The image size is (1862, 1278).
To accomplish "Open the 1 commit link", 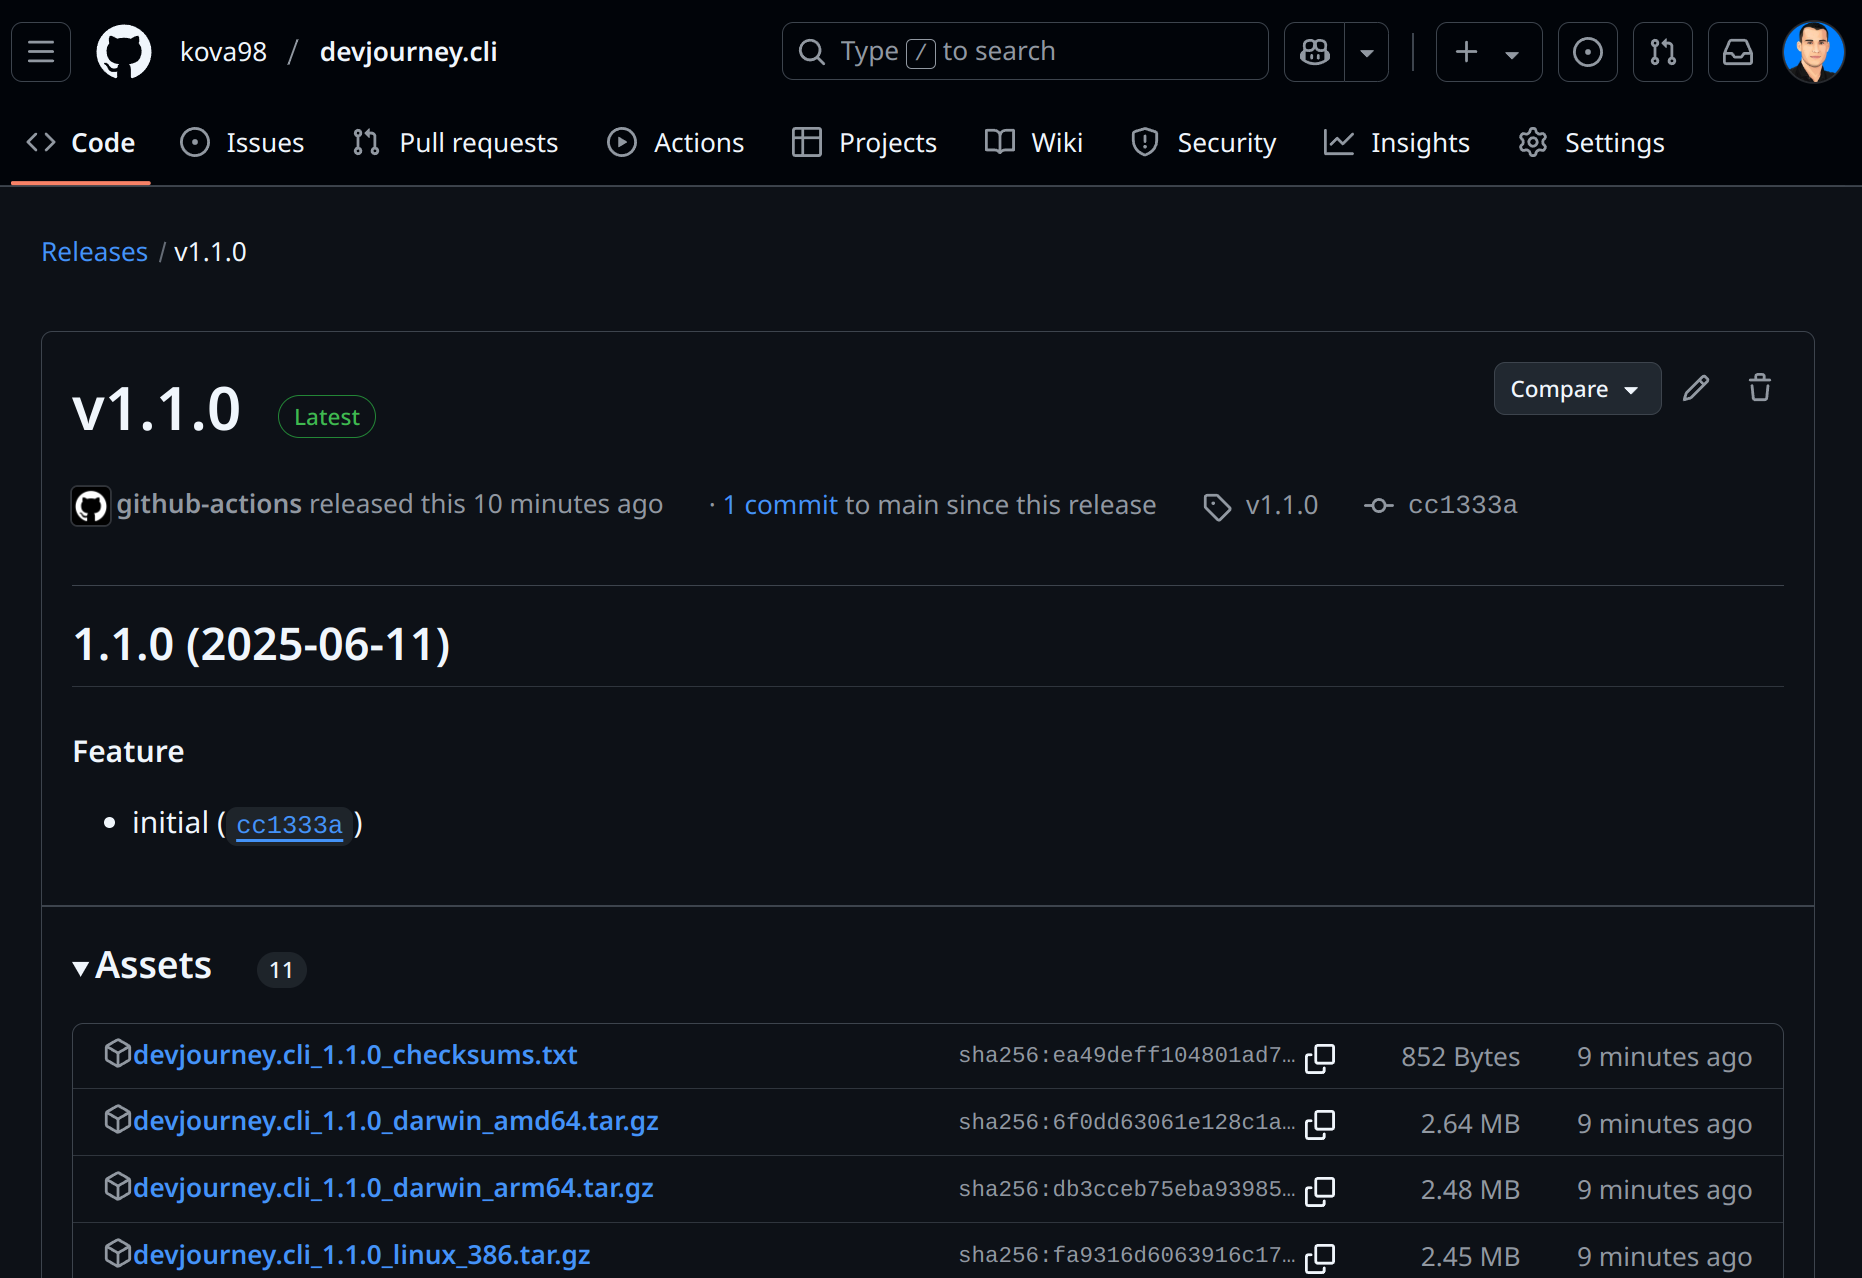I will click(780, 505).
